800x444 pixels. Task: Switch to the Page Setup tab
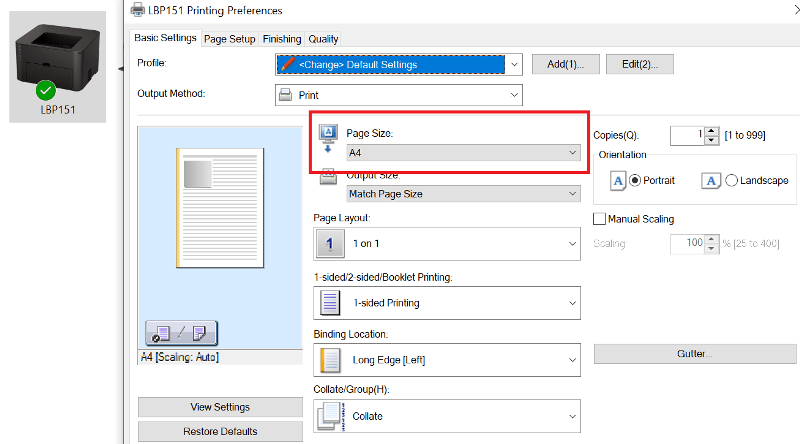click(230, 39)
